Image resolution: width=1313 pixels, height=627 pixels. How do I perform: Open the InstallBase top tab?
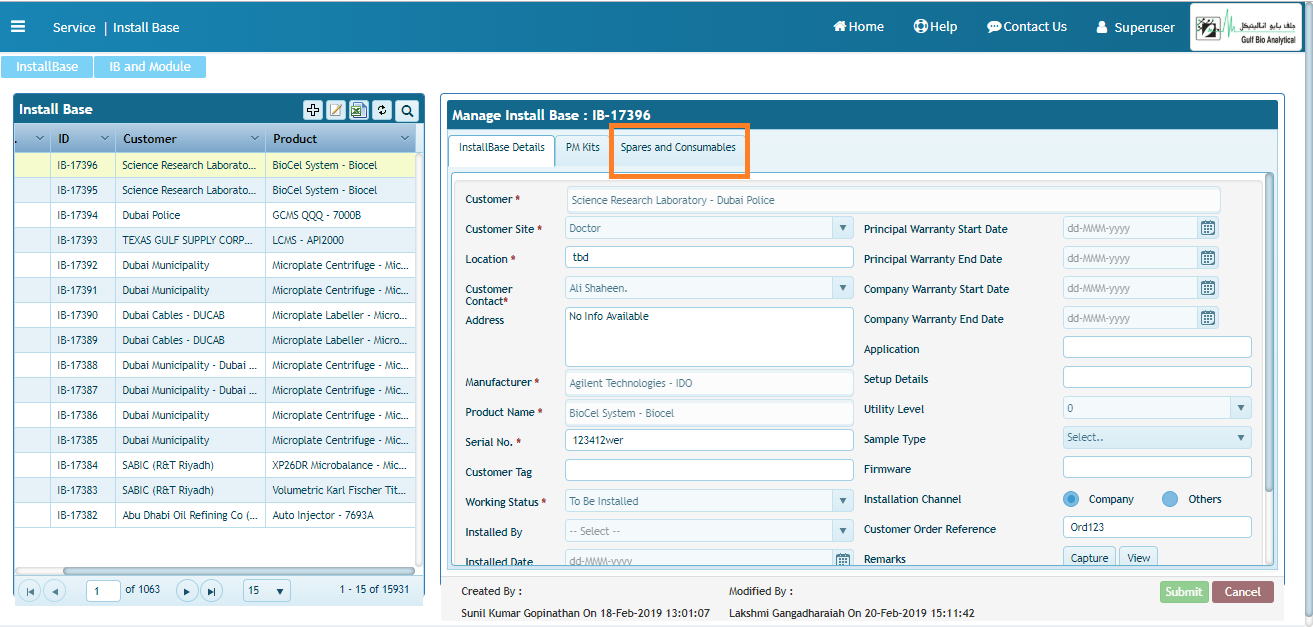(47, 67)
